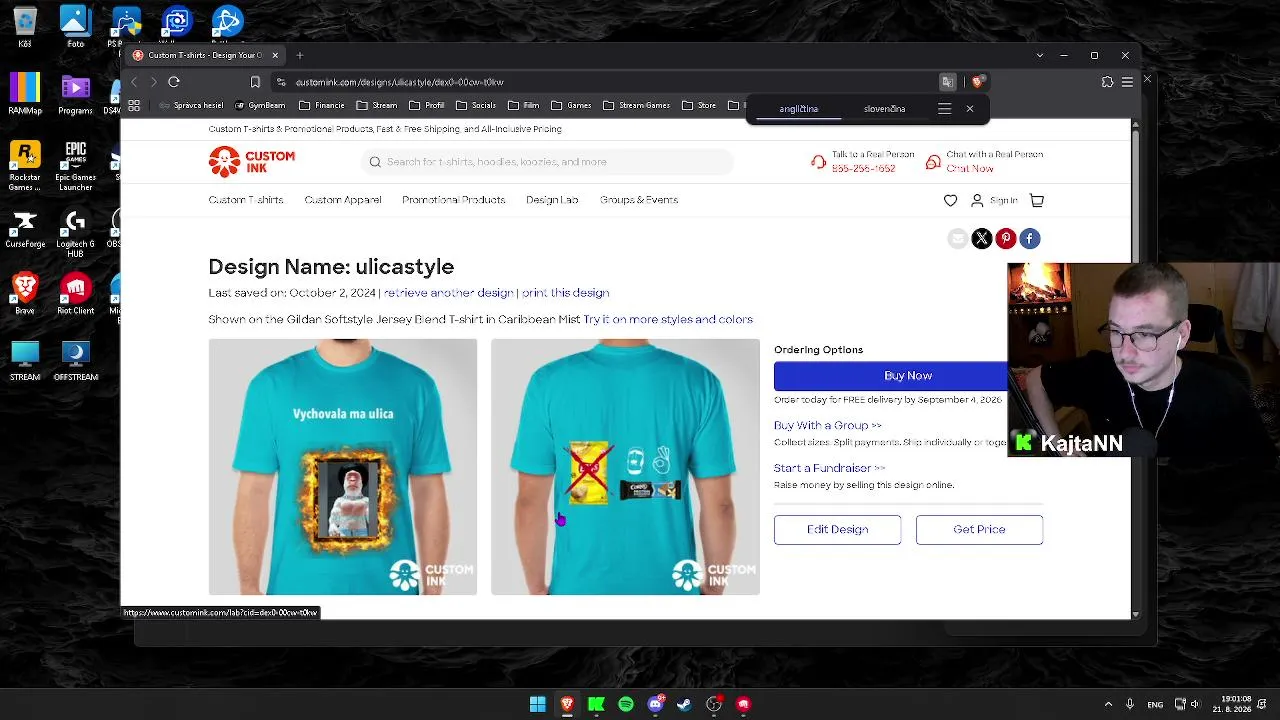The image size is (1280, 720).
Task: Open Epic Games Launcher desktop shortcut
Action: (76, 166)
